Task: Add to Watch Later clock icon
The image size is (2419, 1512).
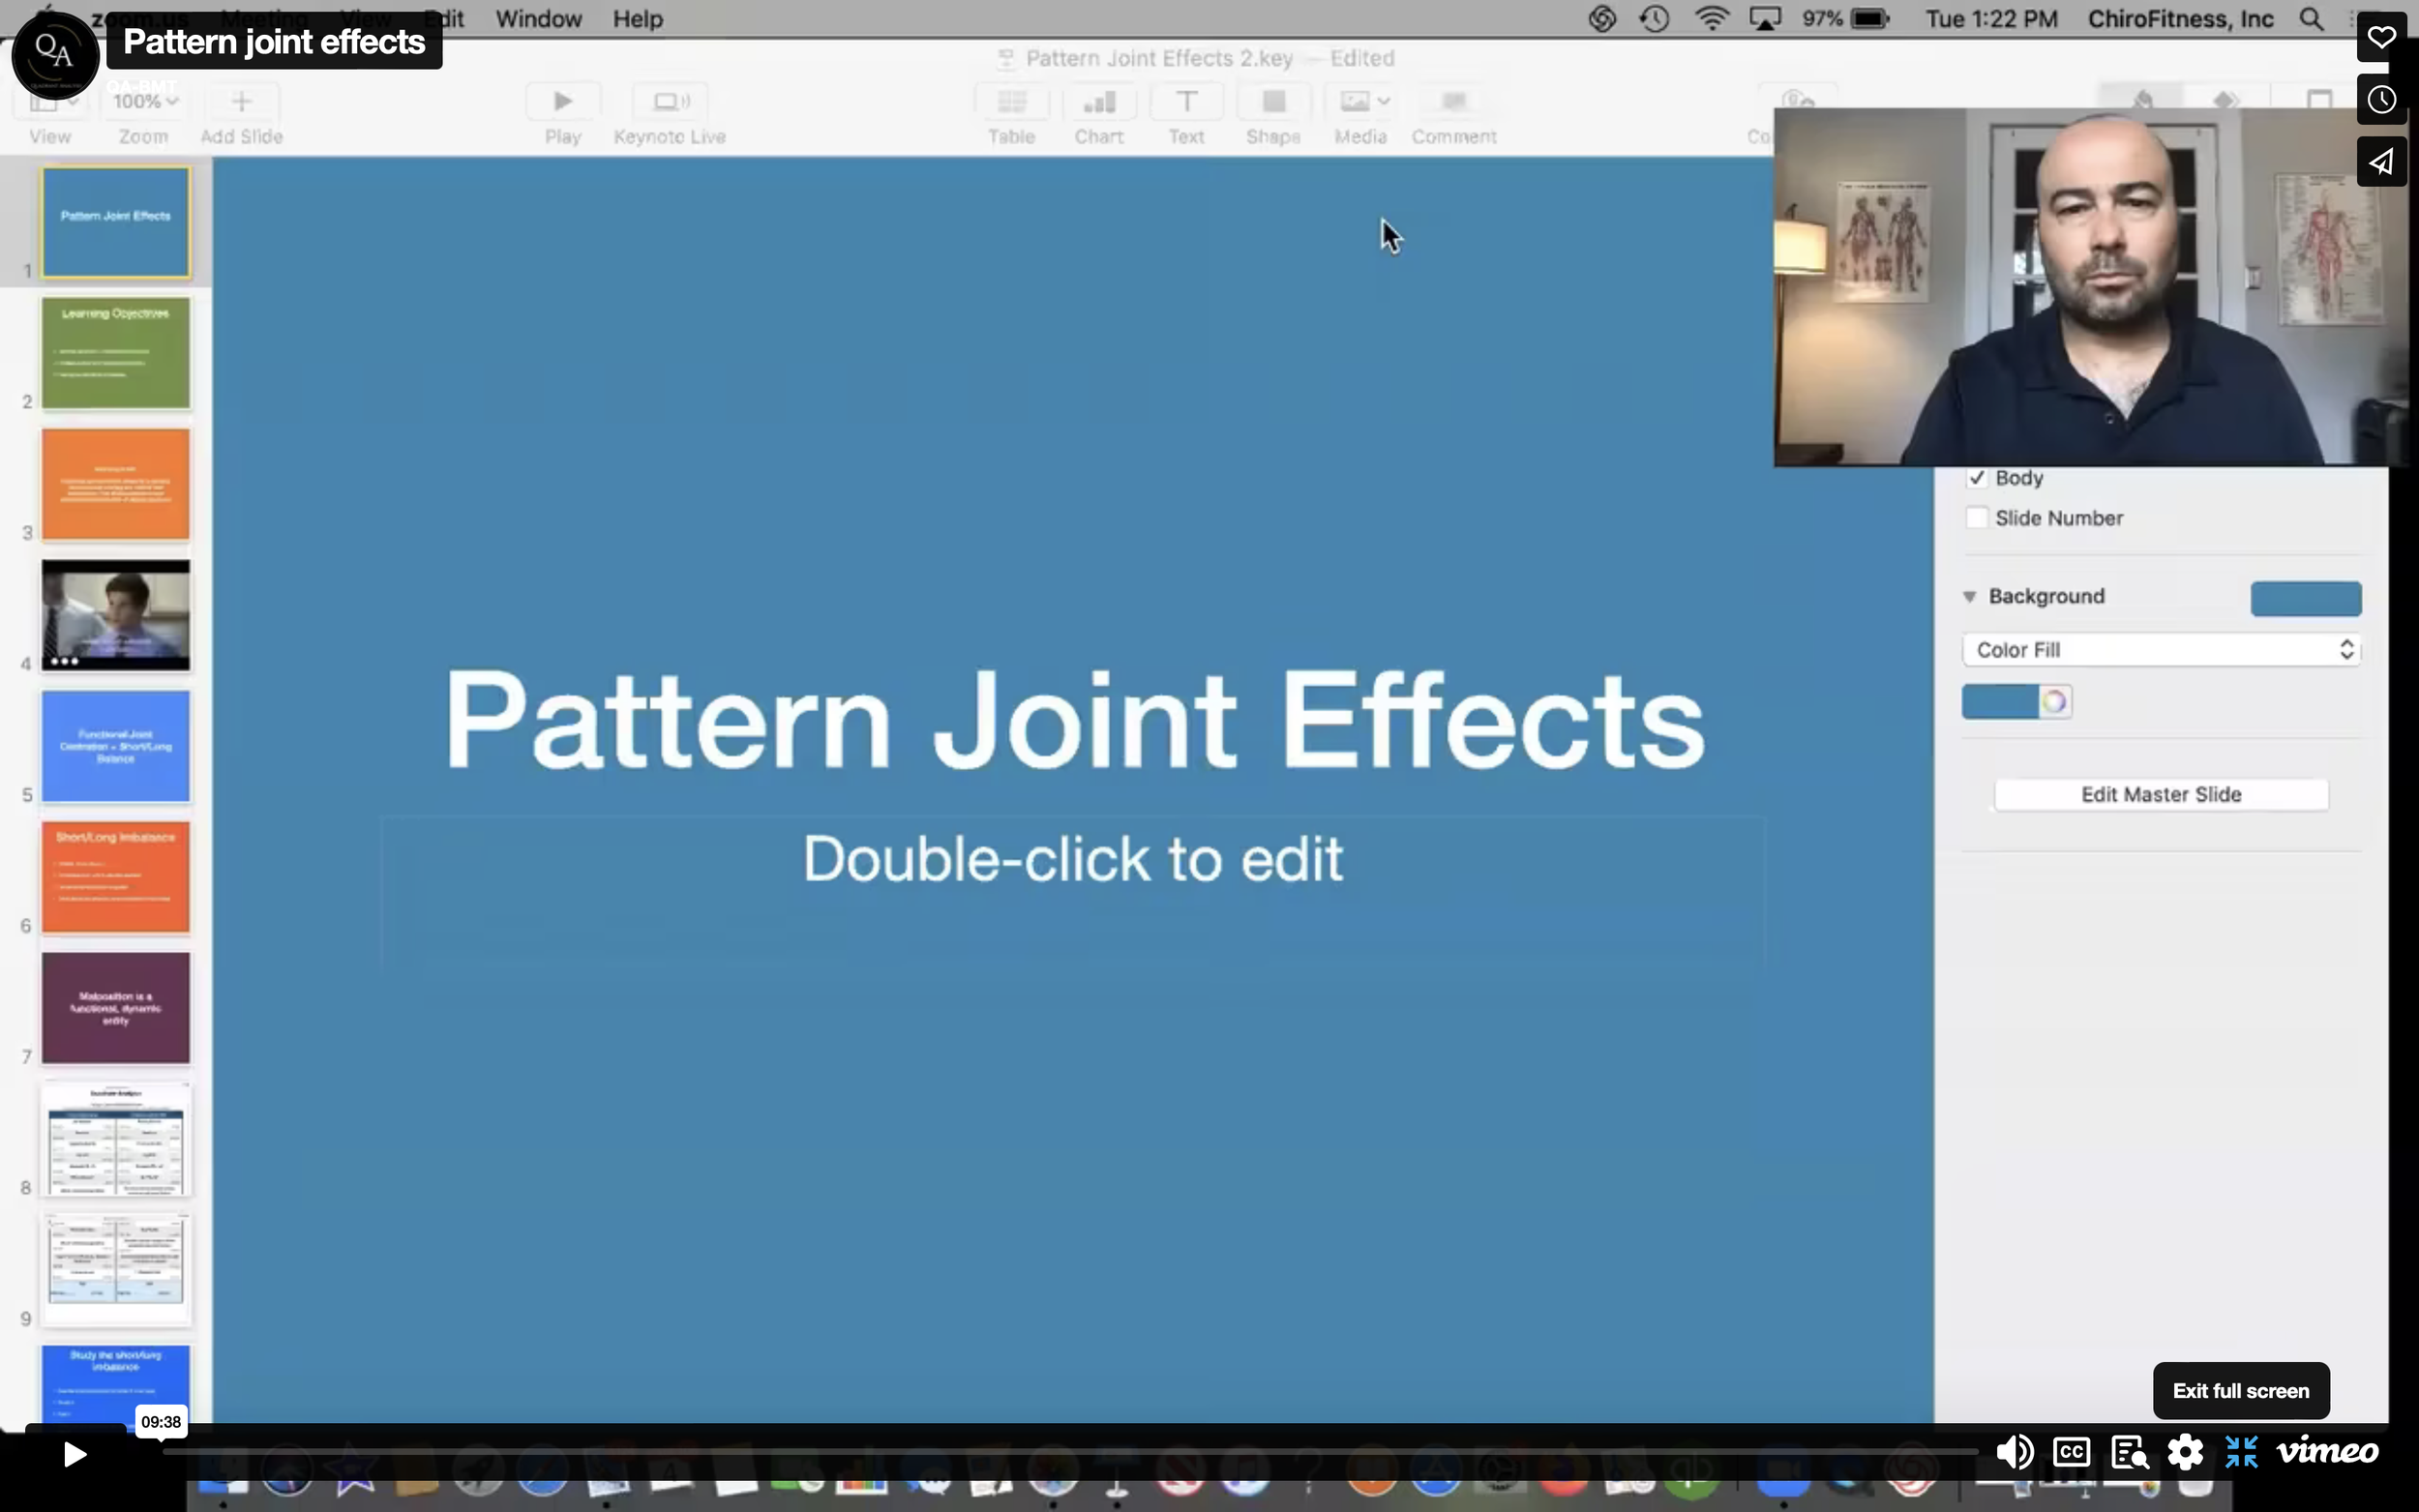Action: (x=2381, y=100)
